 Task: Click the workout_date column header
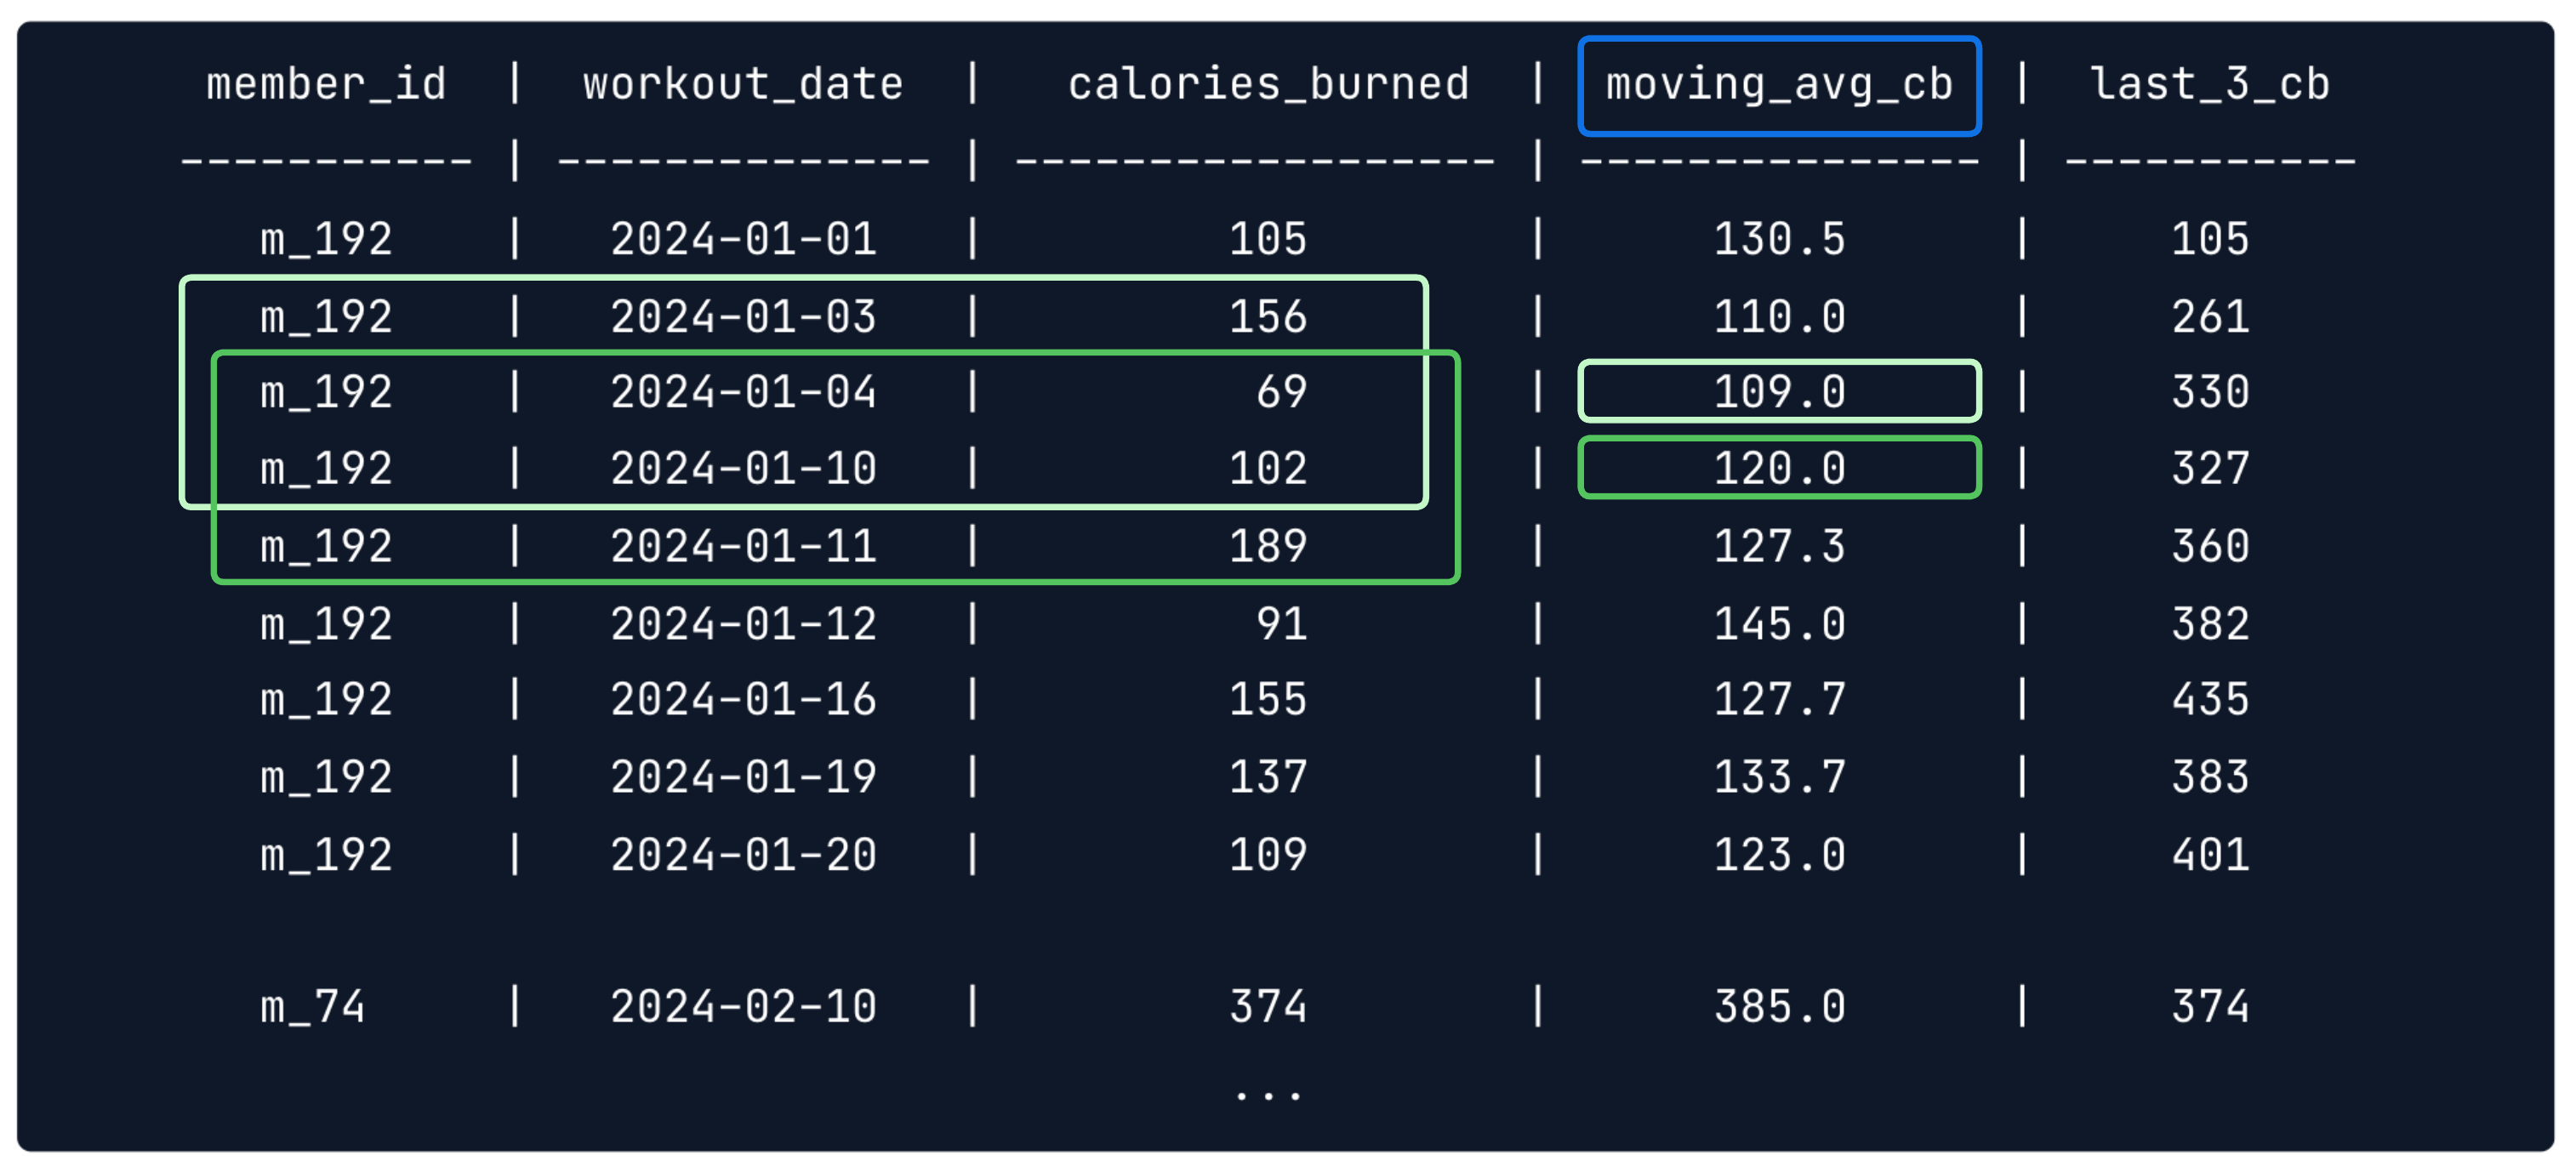click(x=743, y=85)
